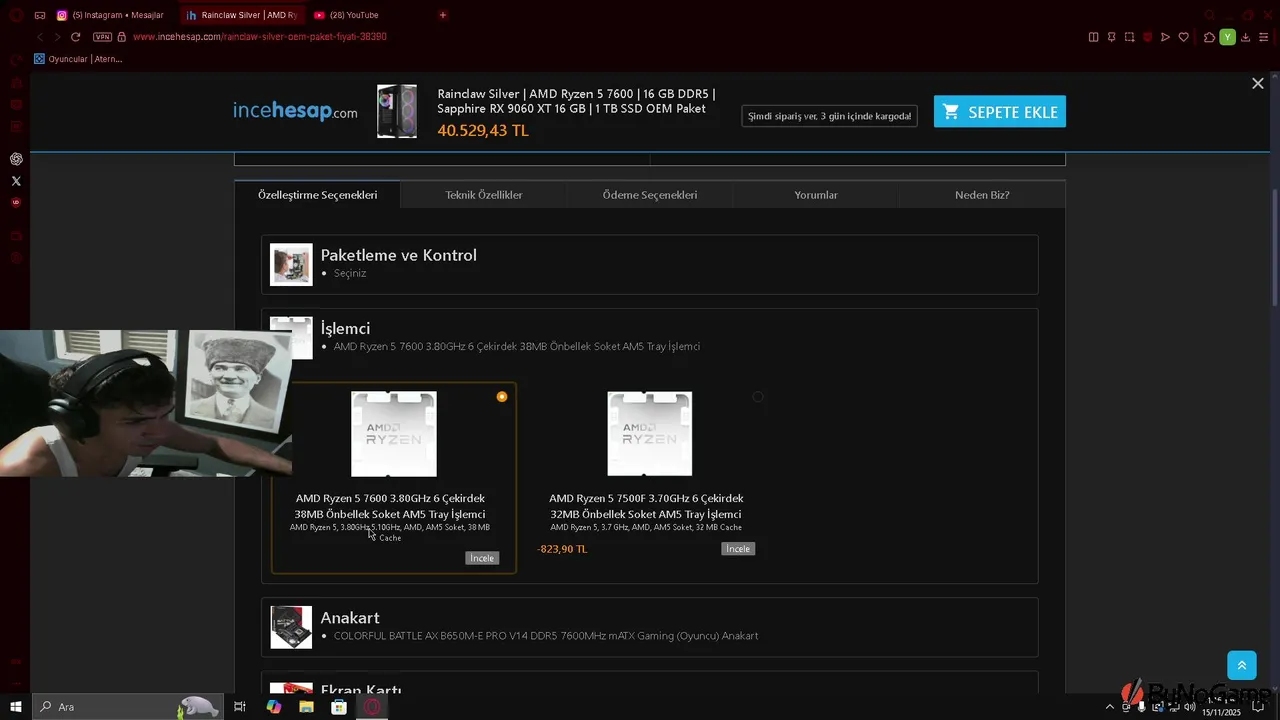1280x720 pixels.
Task: Expand the Anakart section
Action: click(650, 627)
